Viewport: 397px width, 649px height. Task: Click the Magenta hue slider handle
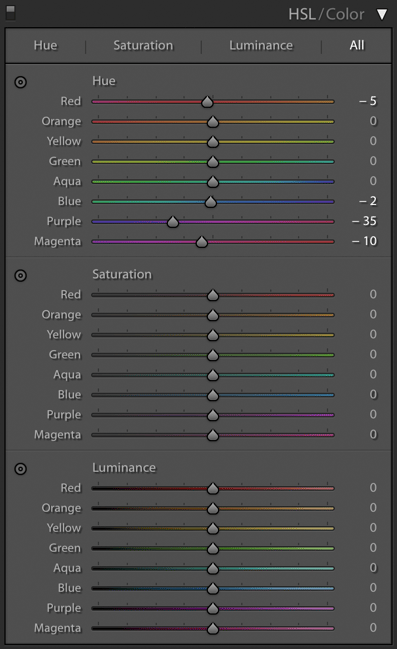point(202,242)
